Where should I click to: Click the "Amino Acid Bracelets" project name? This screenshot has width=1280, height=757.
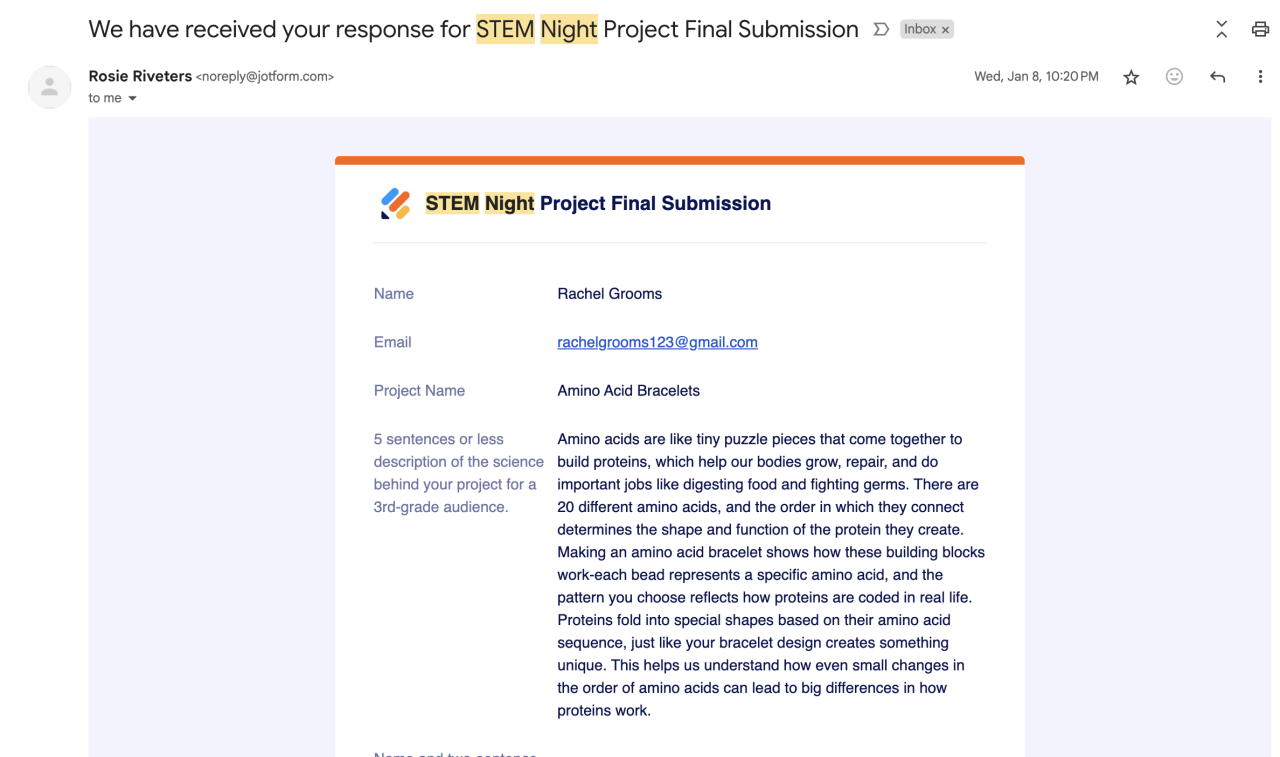click(x=628, y=391)
